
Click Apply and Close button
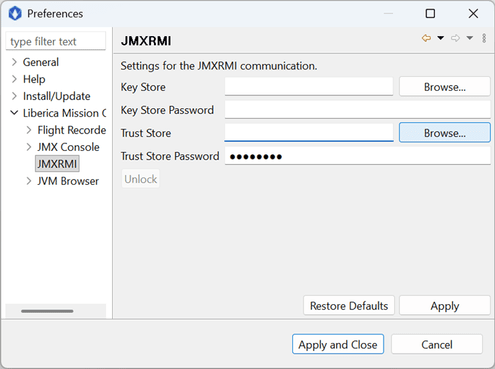point(338,344)
